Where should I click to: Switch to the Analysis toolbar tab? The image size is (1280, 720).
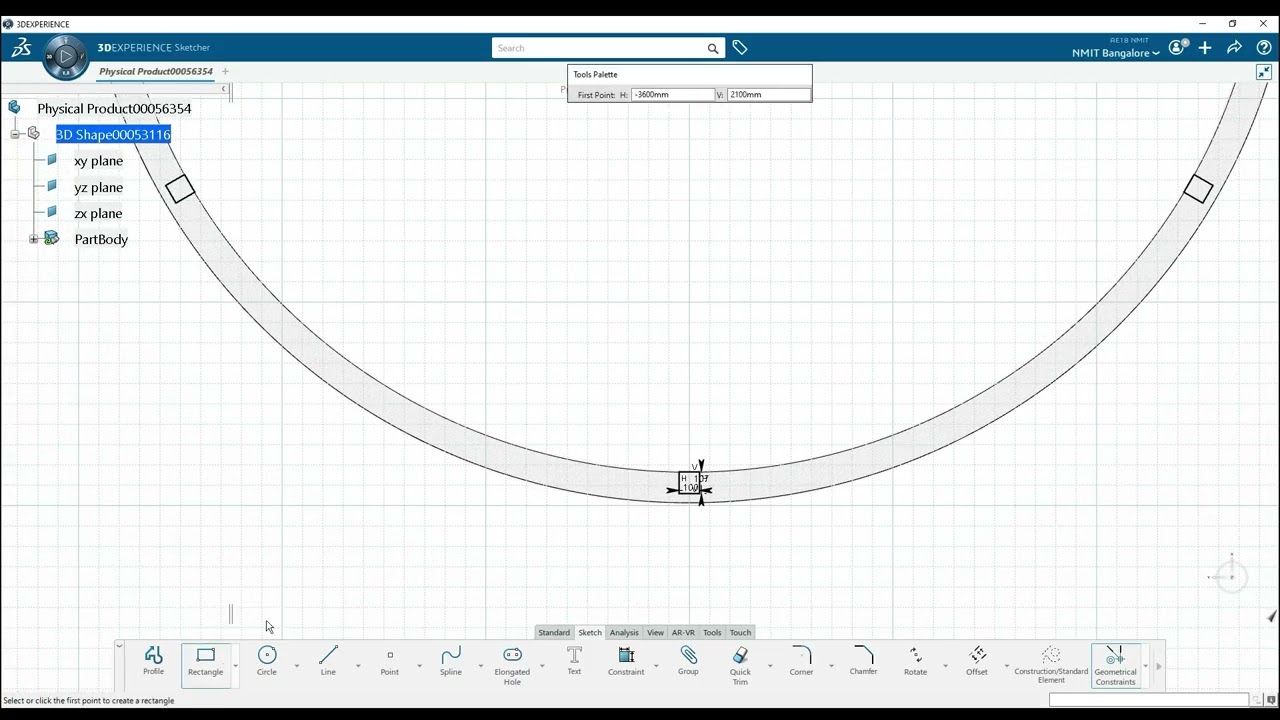pos(624,632)
